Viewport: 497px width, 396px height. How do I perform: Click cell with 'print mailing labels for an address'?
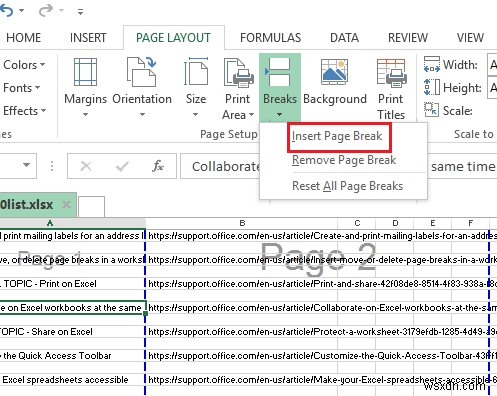(x=73, y=236)
